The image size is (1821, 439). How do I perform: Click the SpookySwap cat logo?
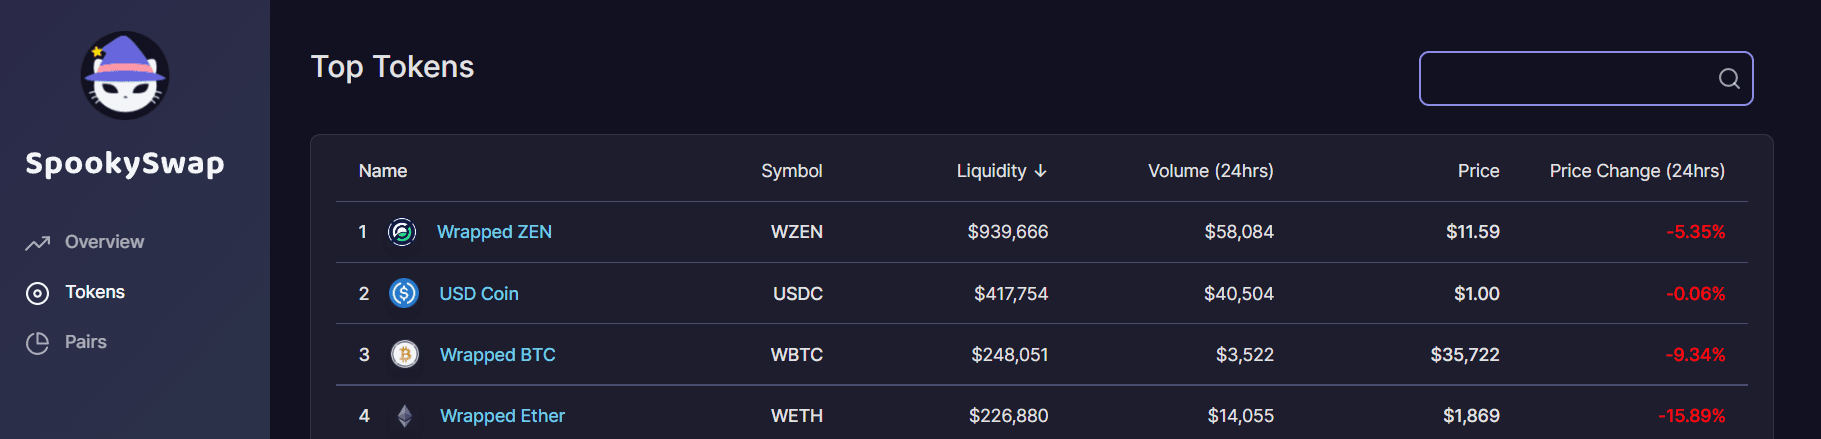pos(125,75)
